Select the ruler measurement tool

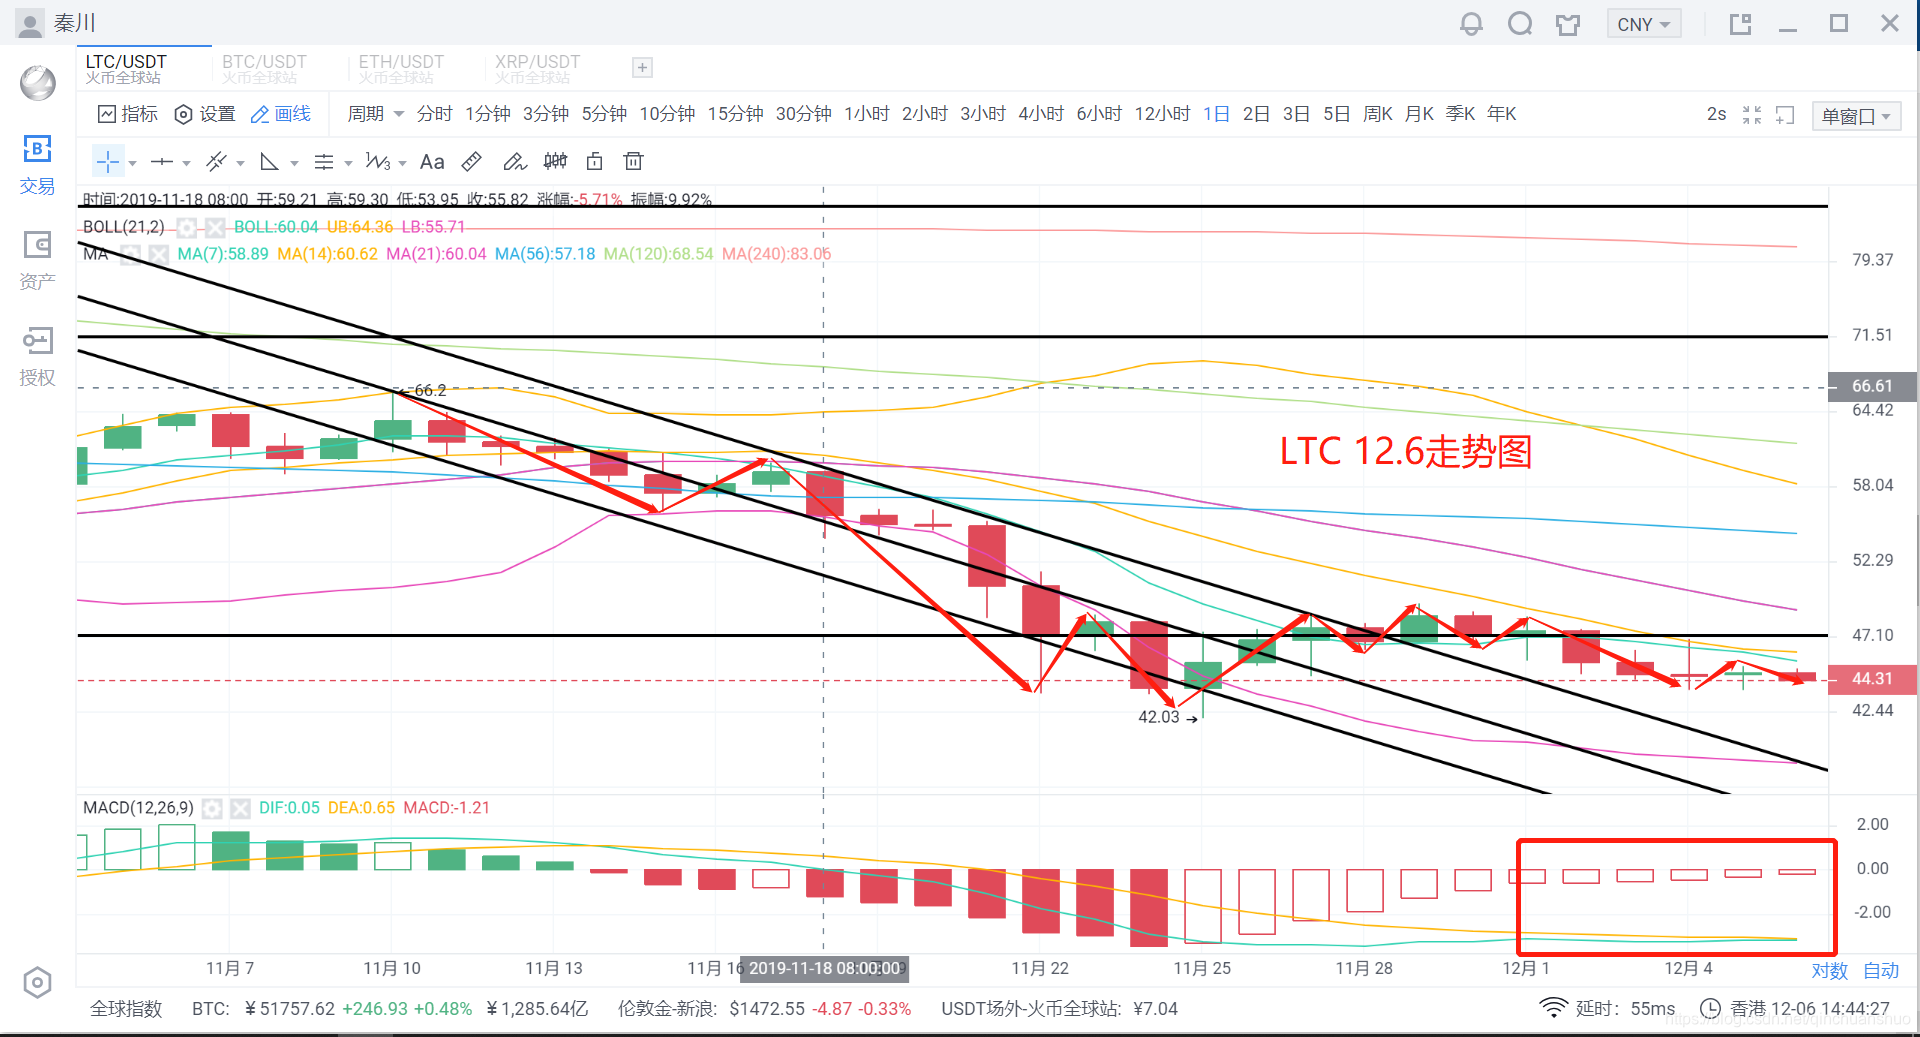click(472, 162)
